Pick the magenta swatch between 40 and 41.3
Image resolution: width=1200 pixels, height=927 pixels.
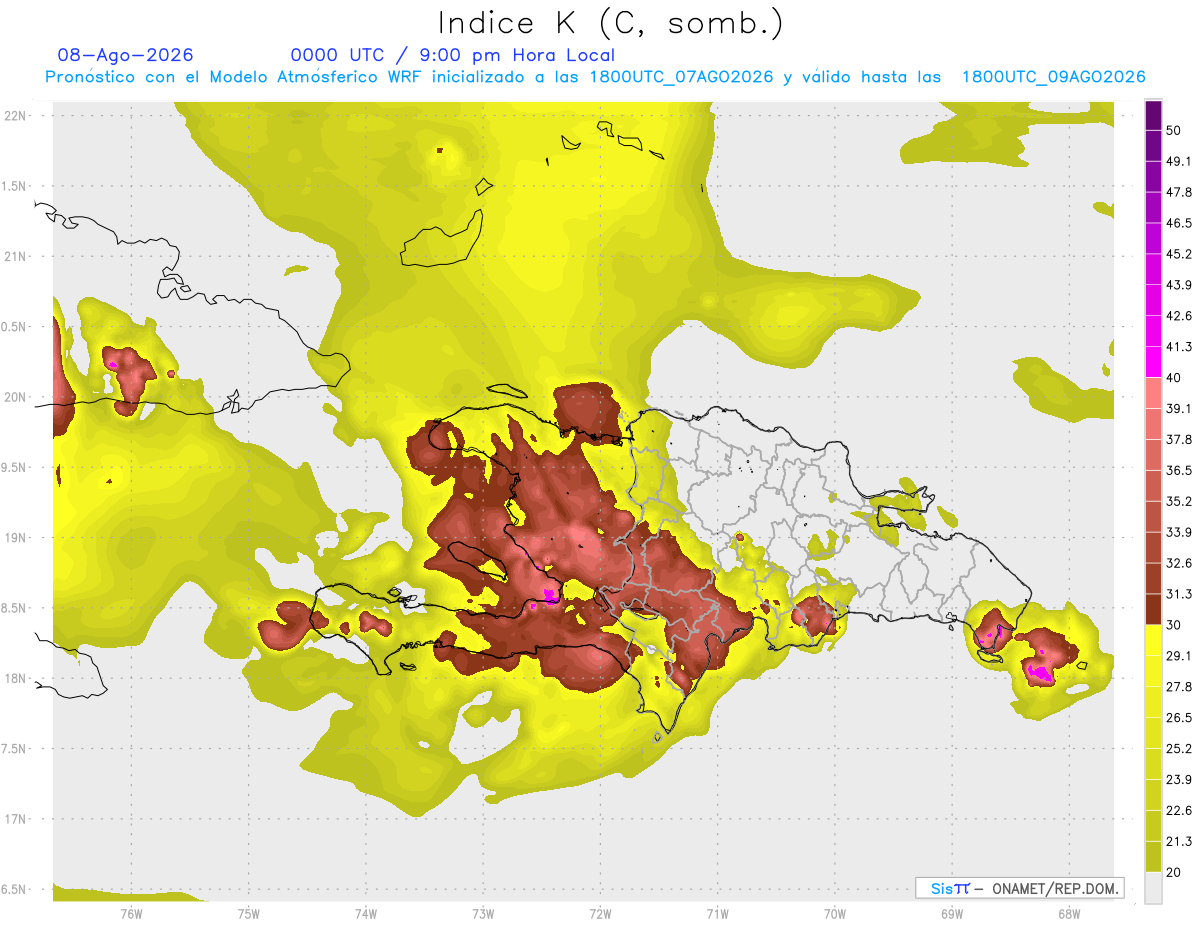click(x=1153, y=362)
